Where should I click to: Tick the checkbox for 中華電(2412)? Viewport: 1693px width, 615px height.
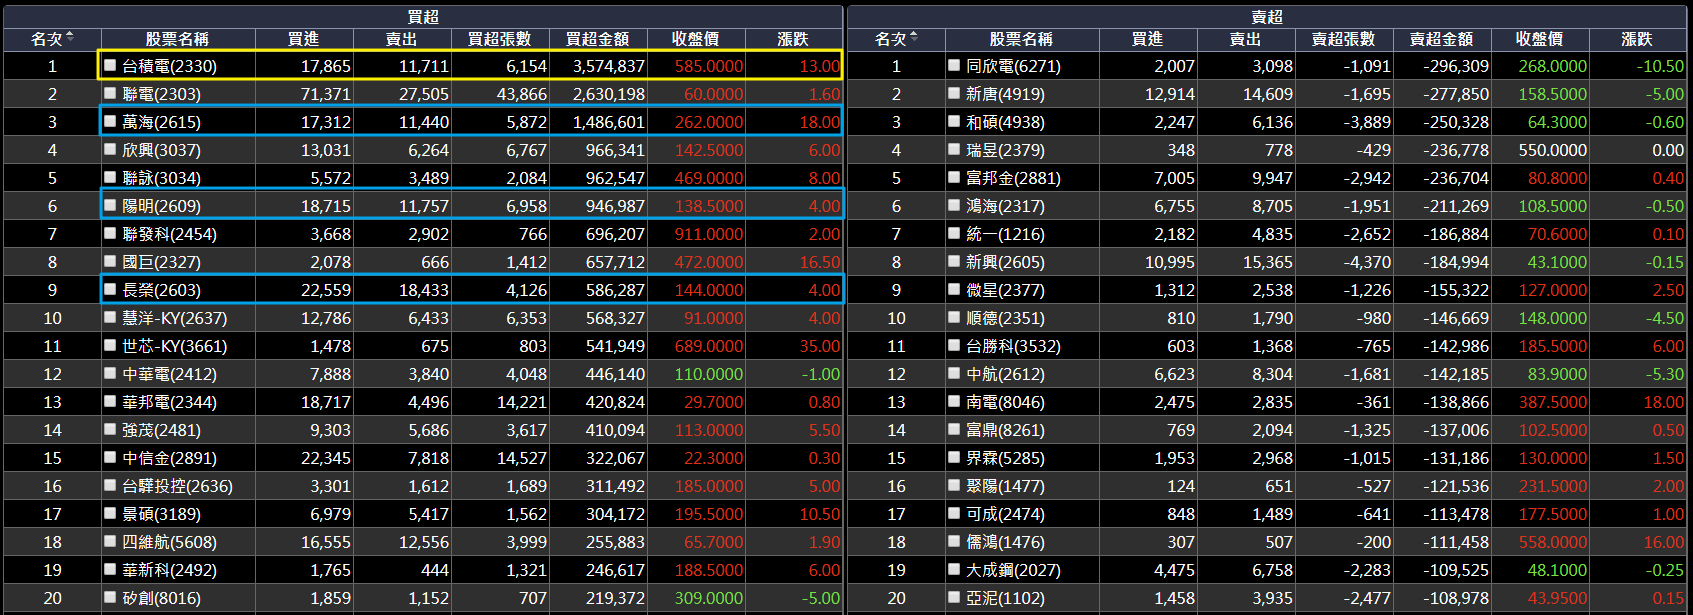[110, 373]
